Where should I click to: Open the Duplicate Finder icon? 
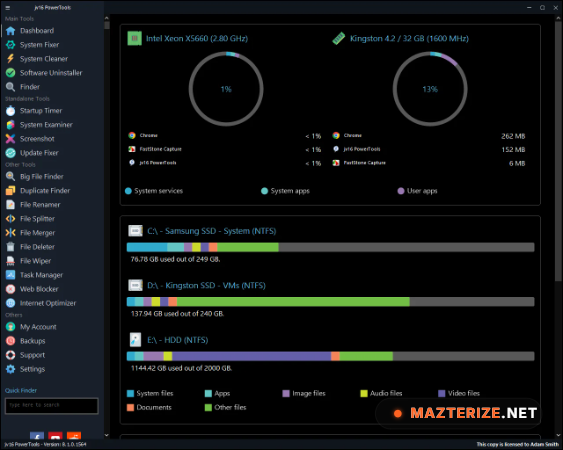coord(10,190)
